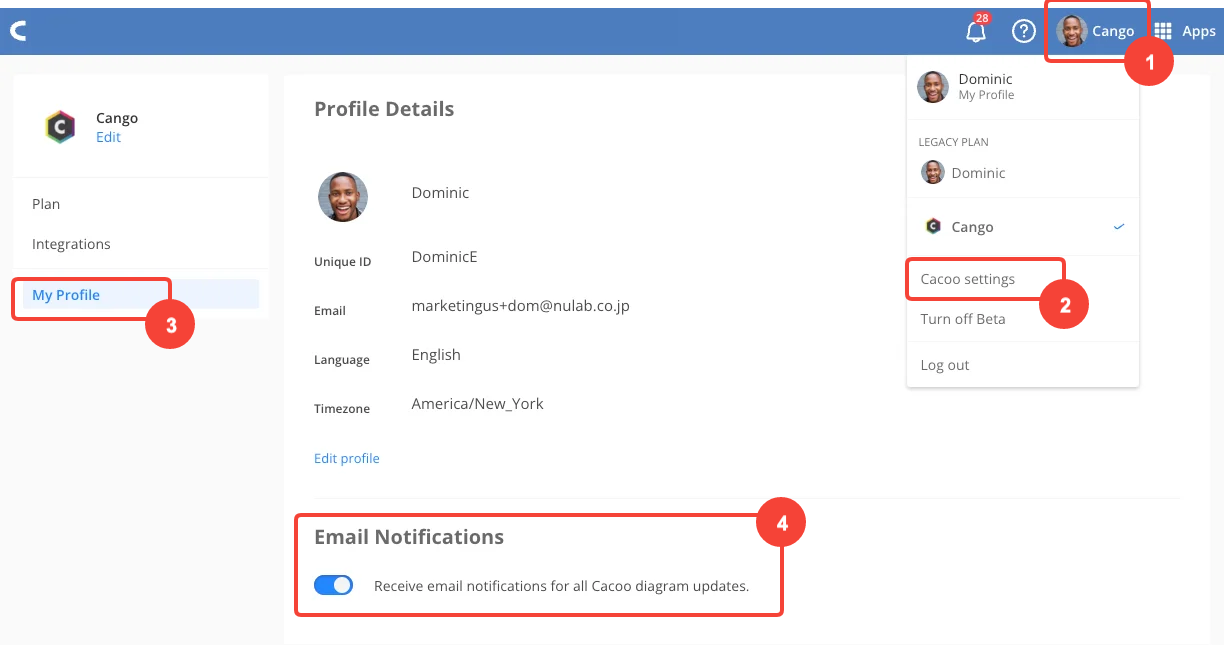The image size is (1224, 645).
Task: Select the Dominic legacy plan account
Action: 1022,173
